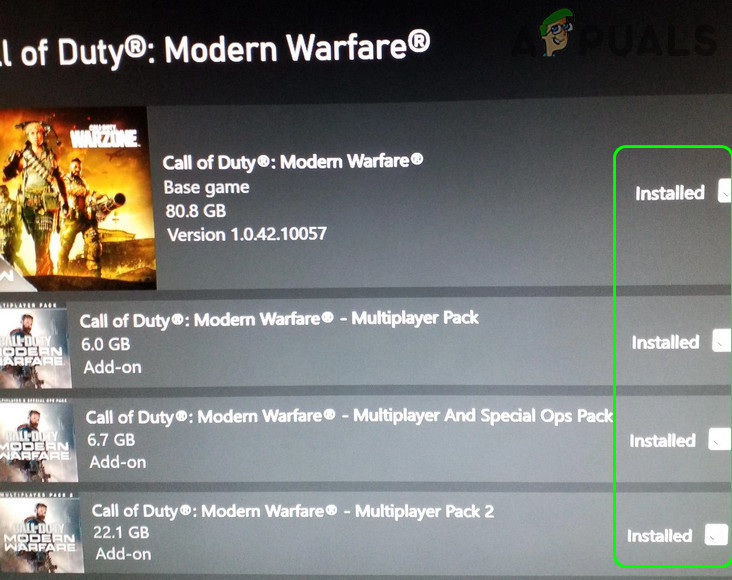The height and width of the screenshot is (580, 732).
Task: Click the 80.8 GB size text
Action: coord(196,211)
